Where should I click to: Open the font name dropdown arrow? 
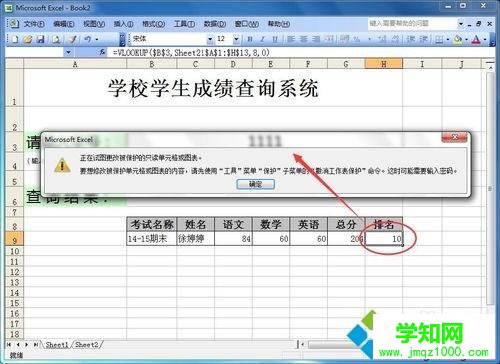(210, 39)
